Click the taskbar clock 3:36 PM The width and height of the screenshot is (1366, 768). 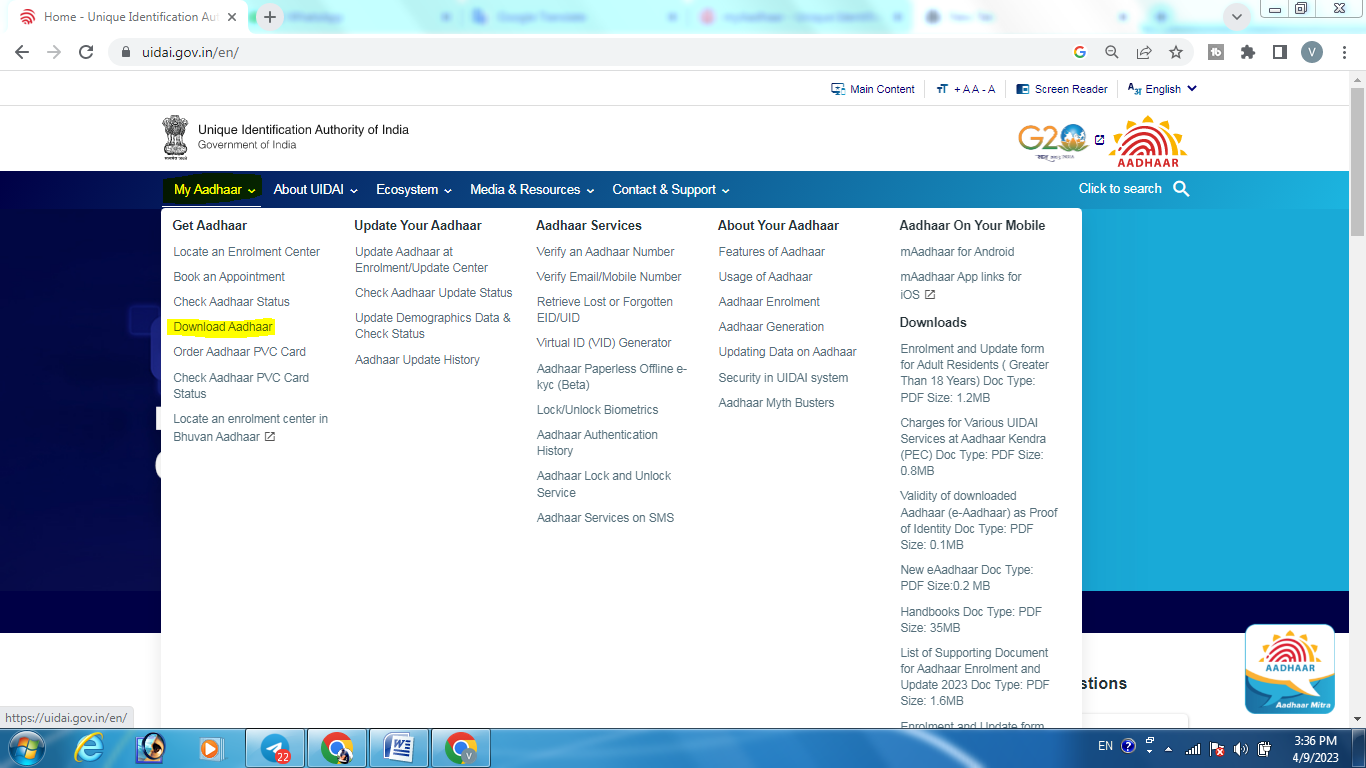coord(1315,741)
